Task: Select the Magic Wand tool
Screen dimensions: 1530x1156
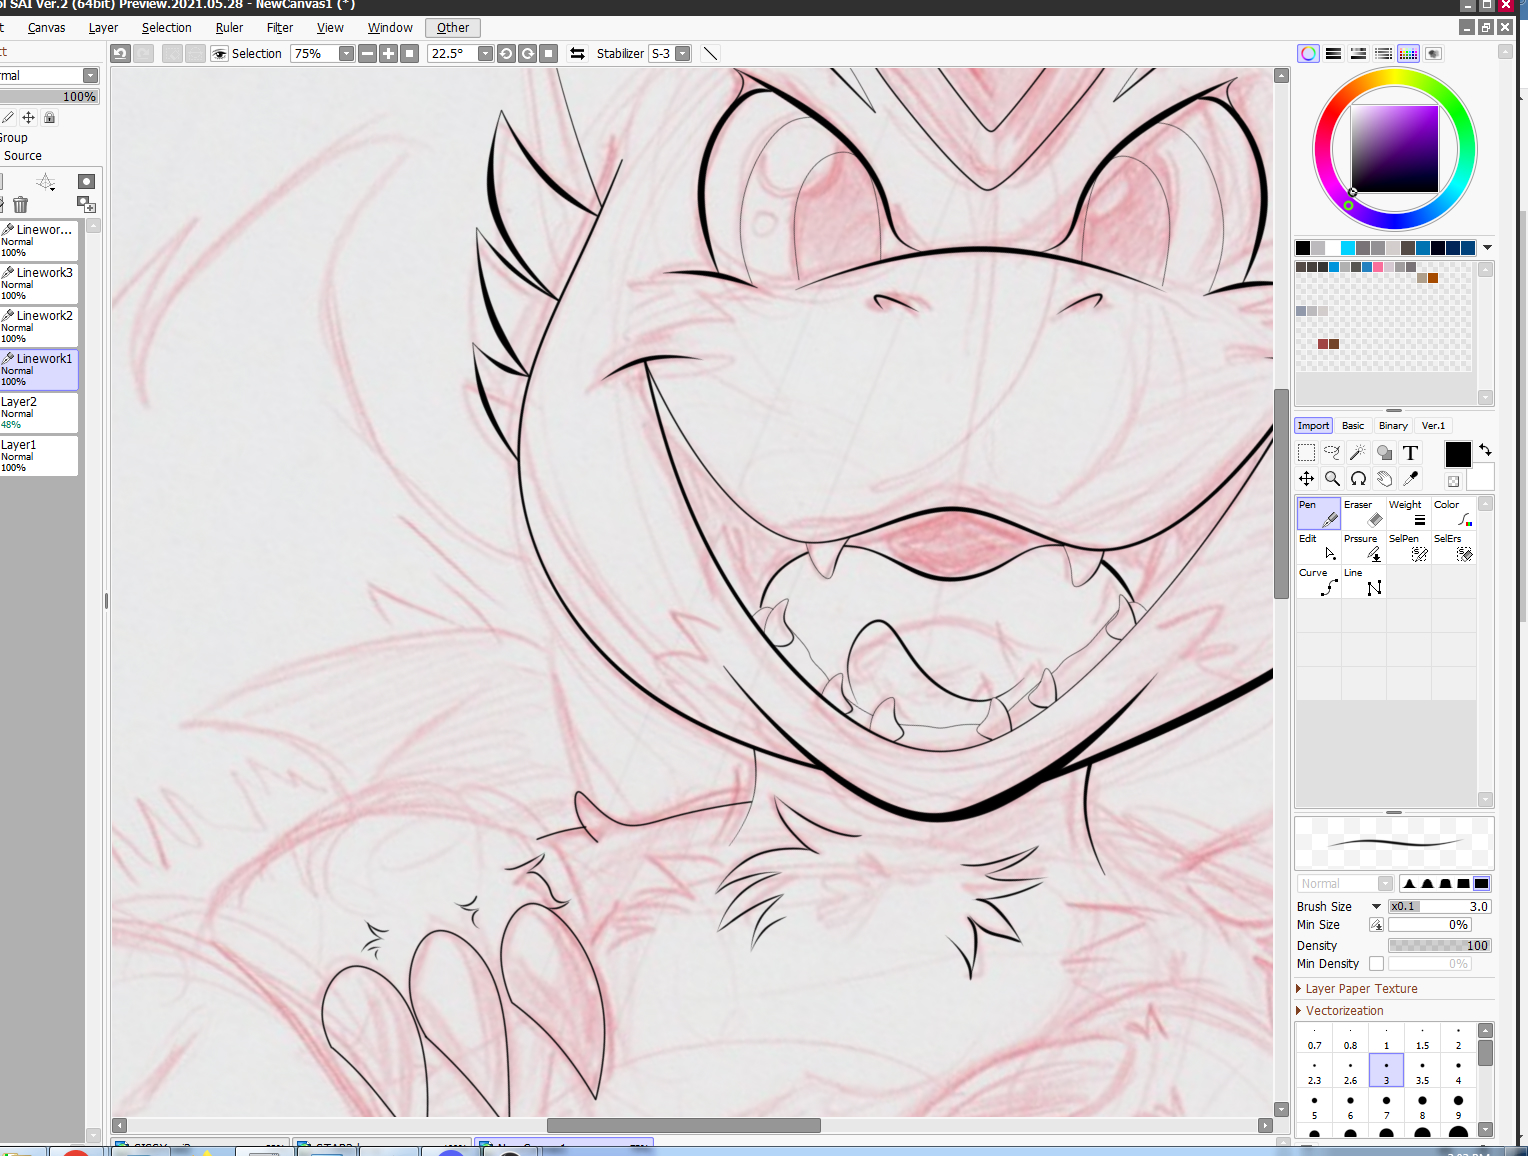Action: [x=1358, y=453]
